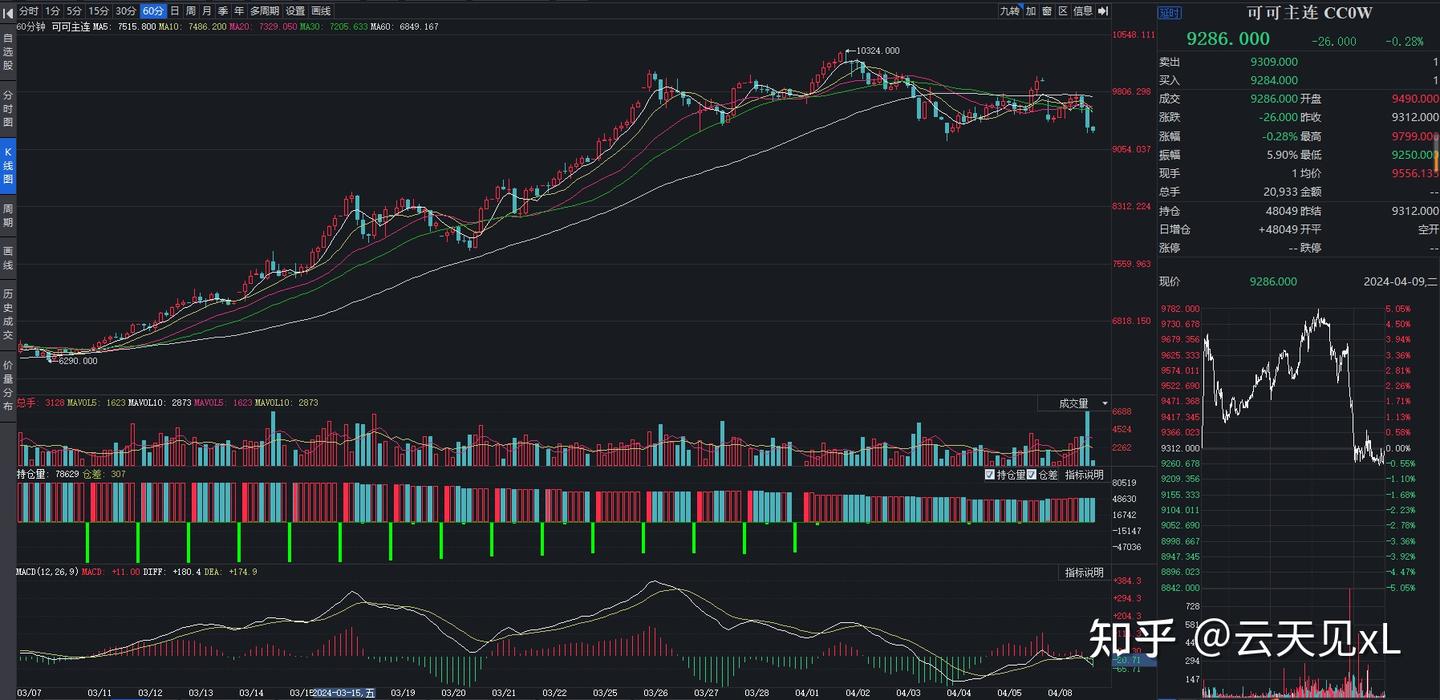1440x700 pixels.
Task: Click the 04/08 date on time axis
Action: 1060,692
